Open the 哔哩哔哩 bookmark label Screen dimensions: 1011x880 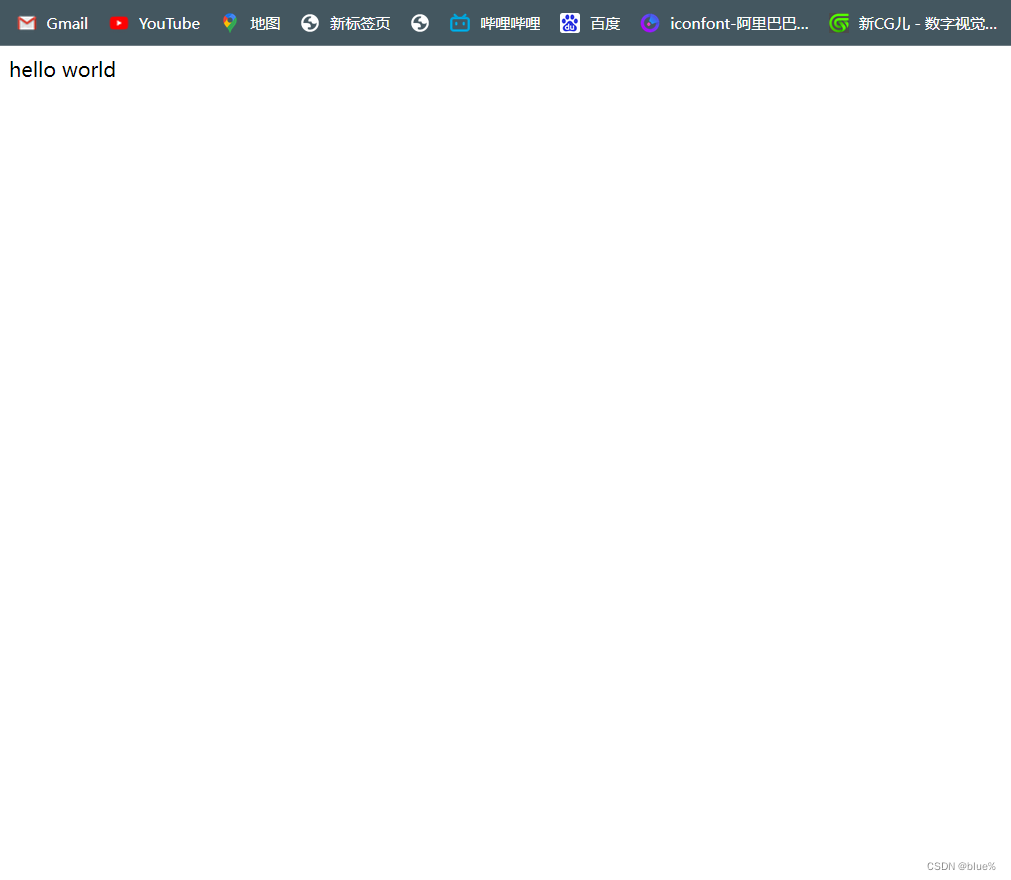tap(510, 24)
